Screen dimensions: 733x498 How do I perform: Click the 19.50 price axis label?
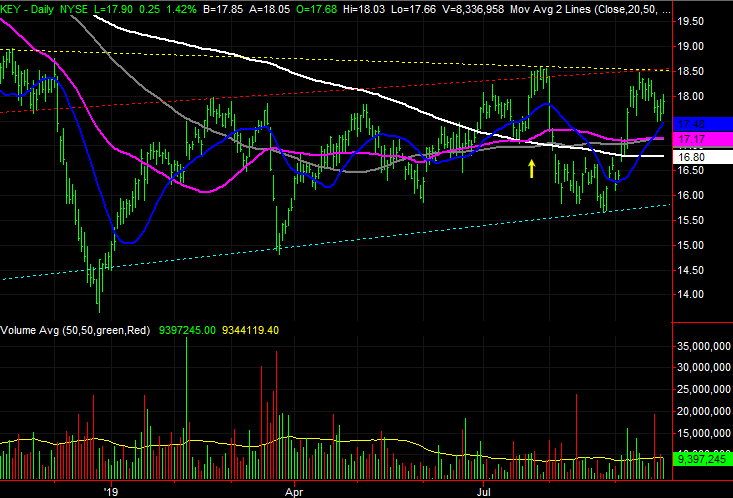[x=692, y=22]
